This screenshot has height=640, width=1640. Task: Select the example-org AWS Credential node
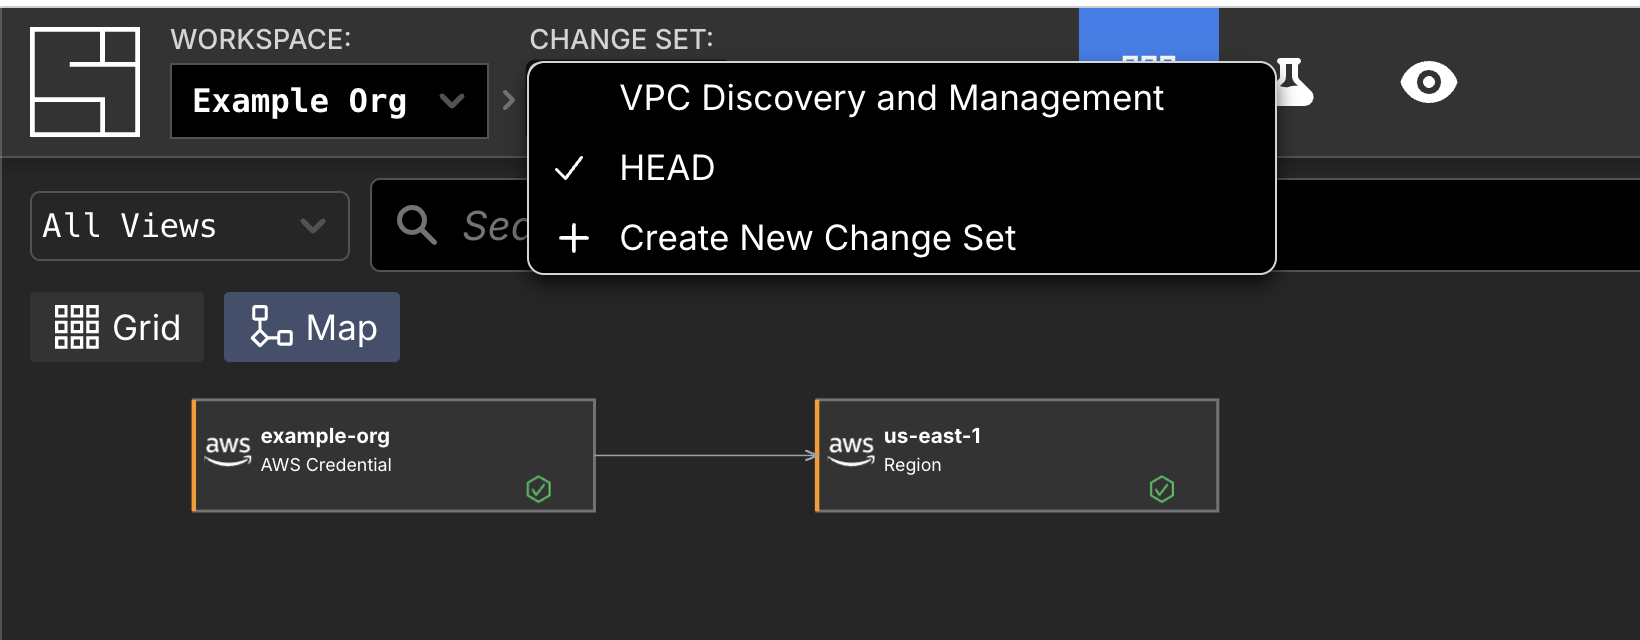tap(394, 456)
